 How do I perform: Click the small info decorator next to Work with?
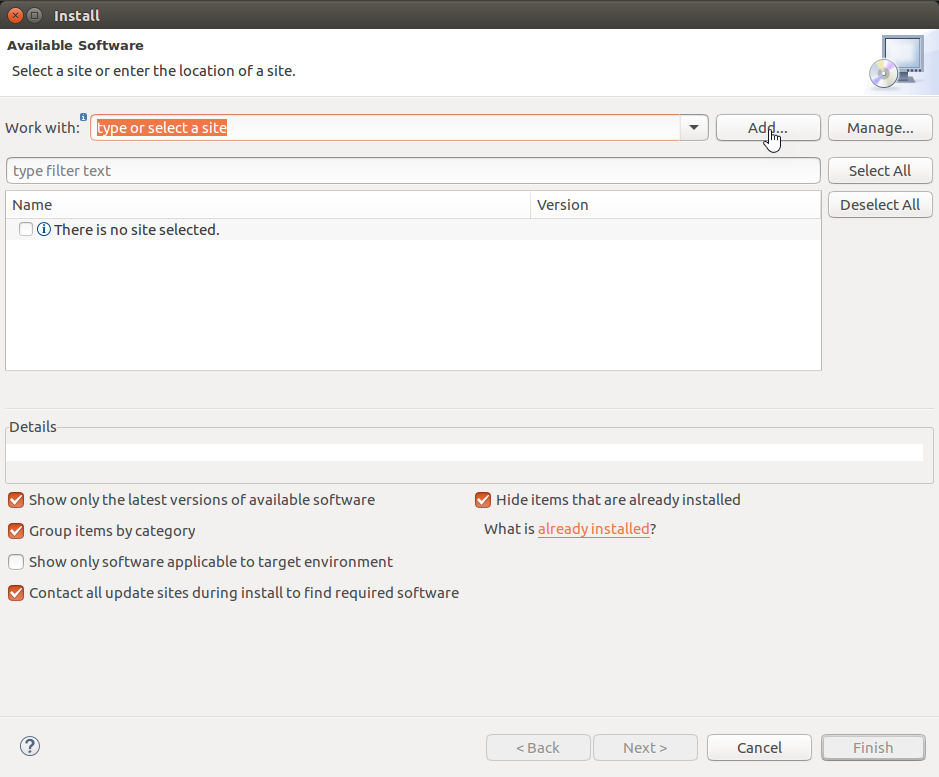pos(83,117)
